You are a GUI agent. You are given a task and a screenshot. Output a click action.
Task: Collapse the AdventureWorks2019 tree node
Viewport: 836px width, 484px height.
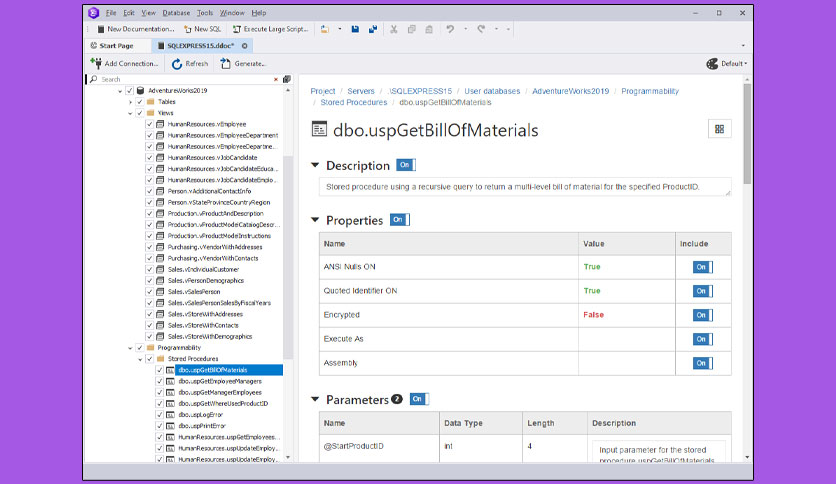point(120,91)
